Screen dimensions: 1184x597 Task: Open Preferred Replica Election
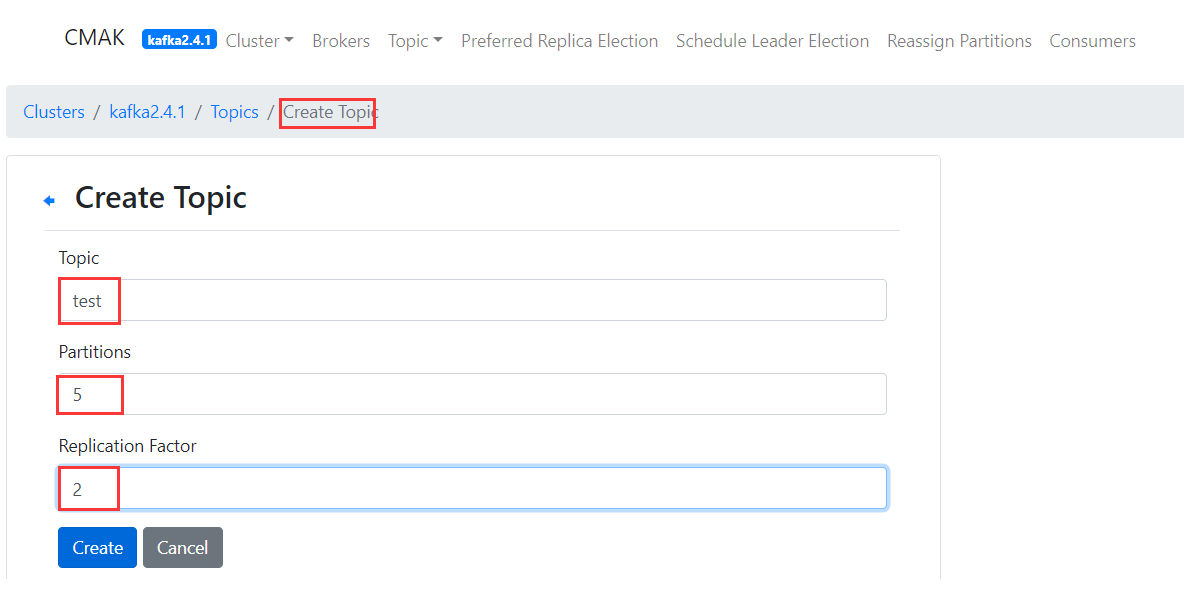click(x=559, y=41)
